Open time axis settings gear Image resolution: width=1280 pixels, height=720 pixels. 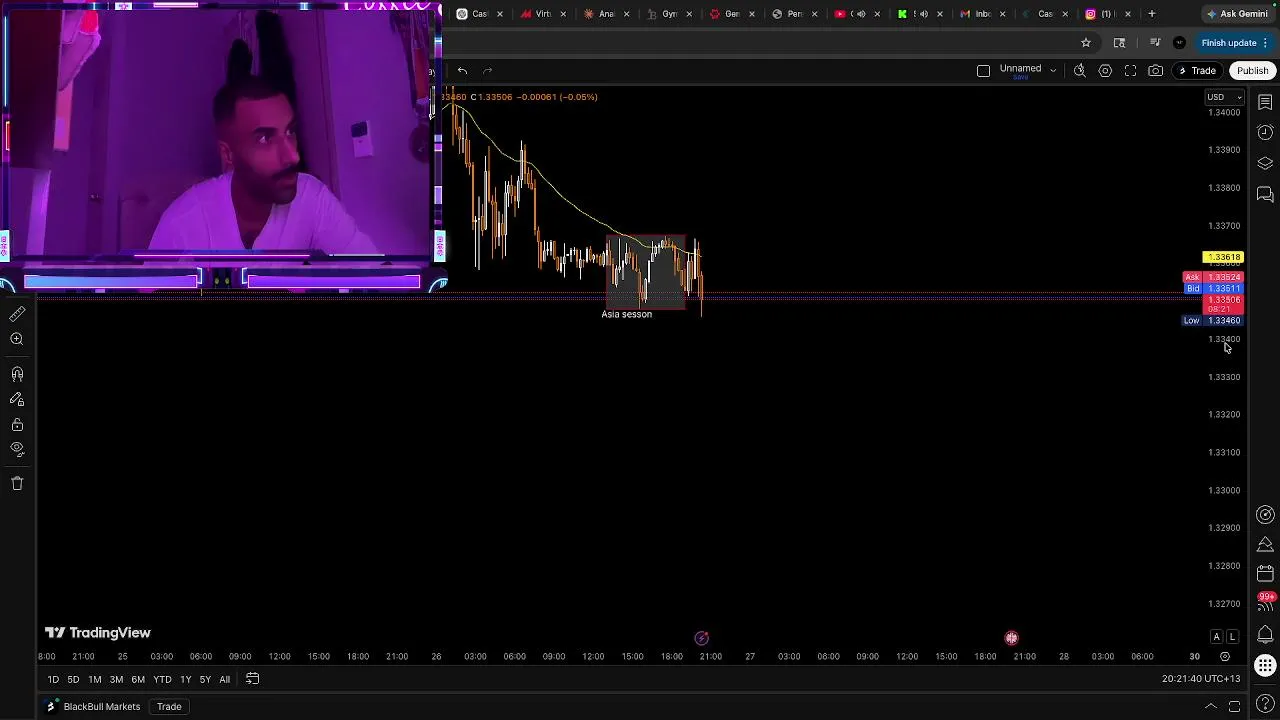1225,657
